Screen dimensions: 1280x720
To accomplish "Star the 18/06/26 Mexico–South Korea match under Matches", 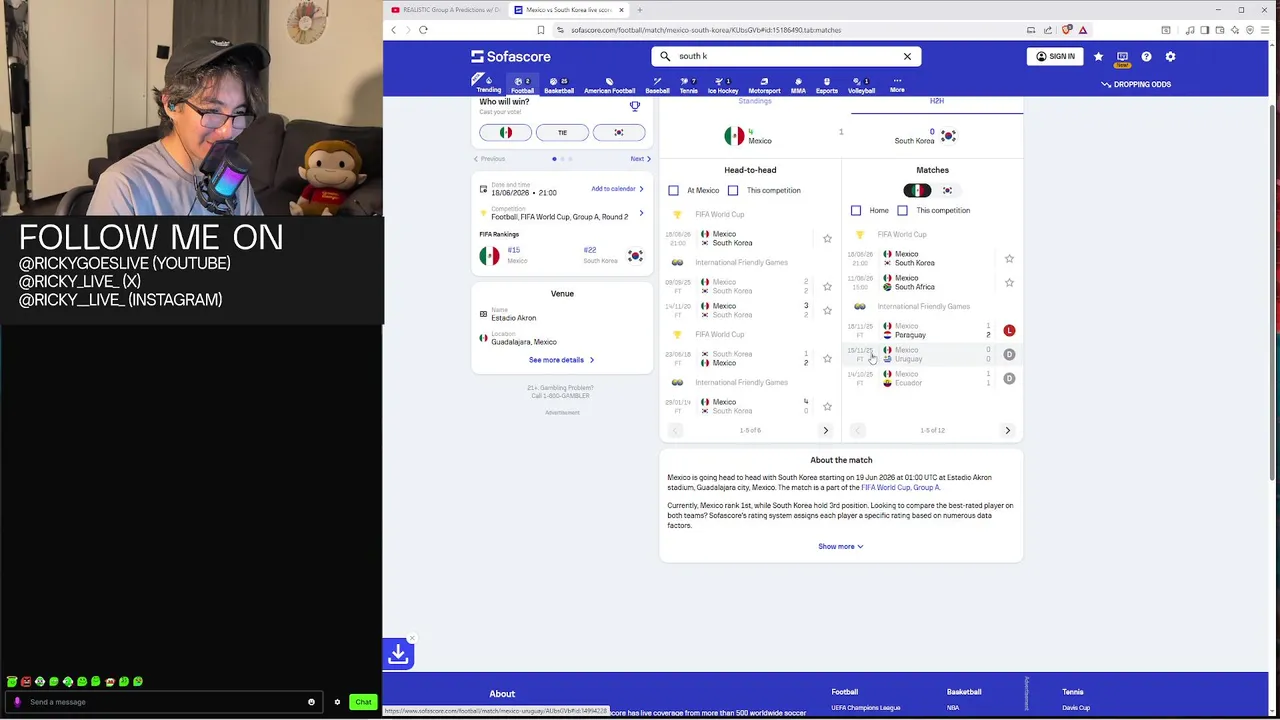I will (x=1009, y=259).
